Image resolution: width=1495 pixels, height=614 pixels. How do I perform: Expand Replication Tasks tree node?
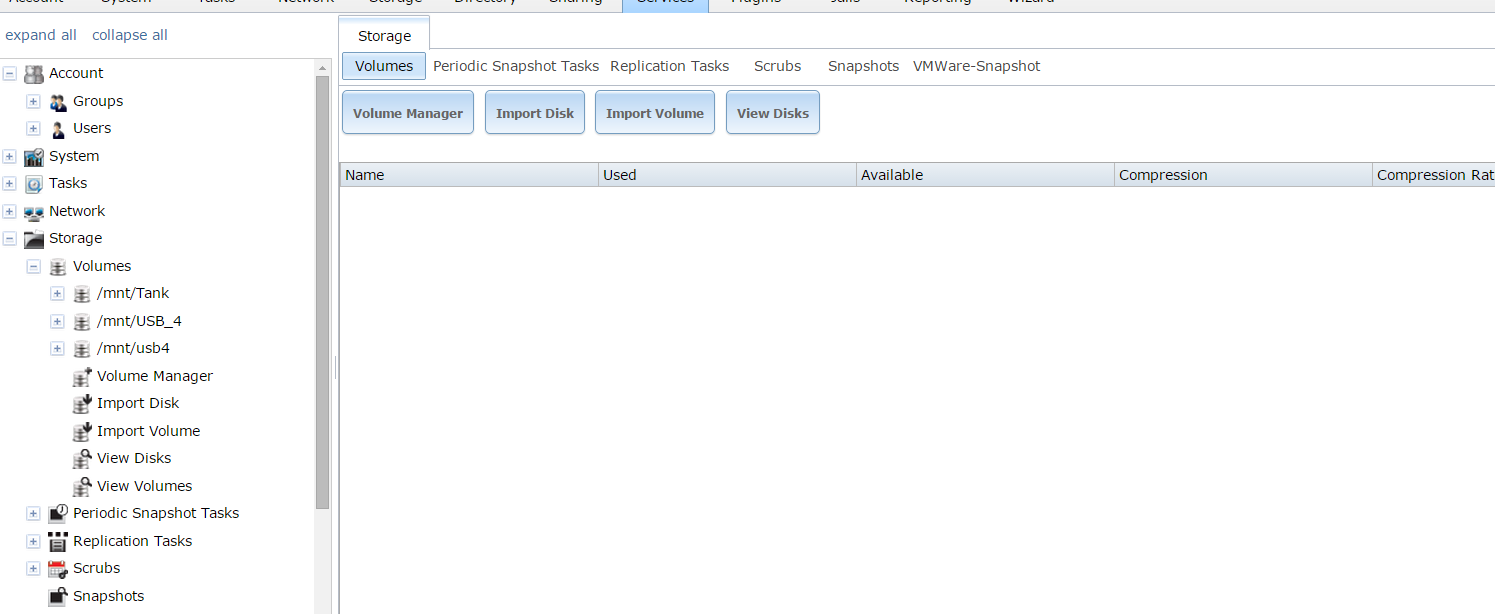click(x=33, y=542)
